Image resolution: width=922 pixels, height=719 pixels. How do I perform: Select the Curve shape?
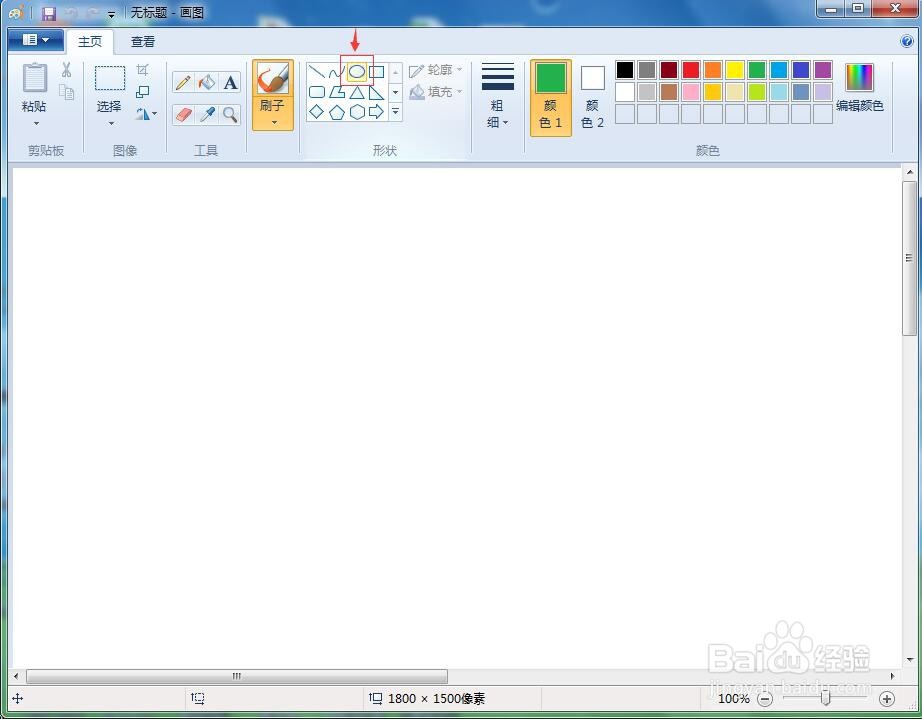[x=336, y=72]
